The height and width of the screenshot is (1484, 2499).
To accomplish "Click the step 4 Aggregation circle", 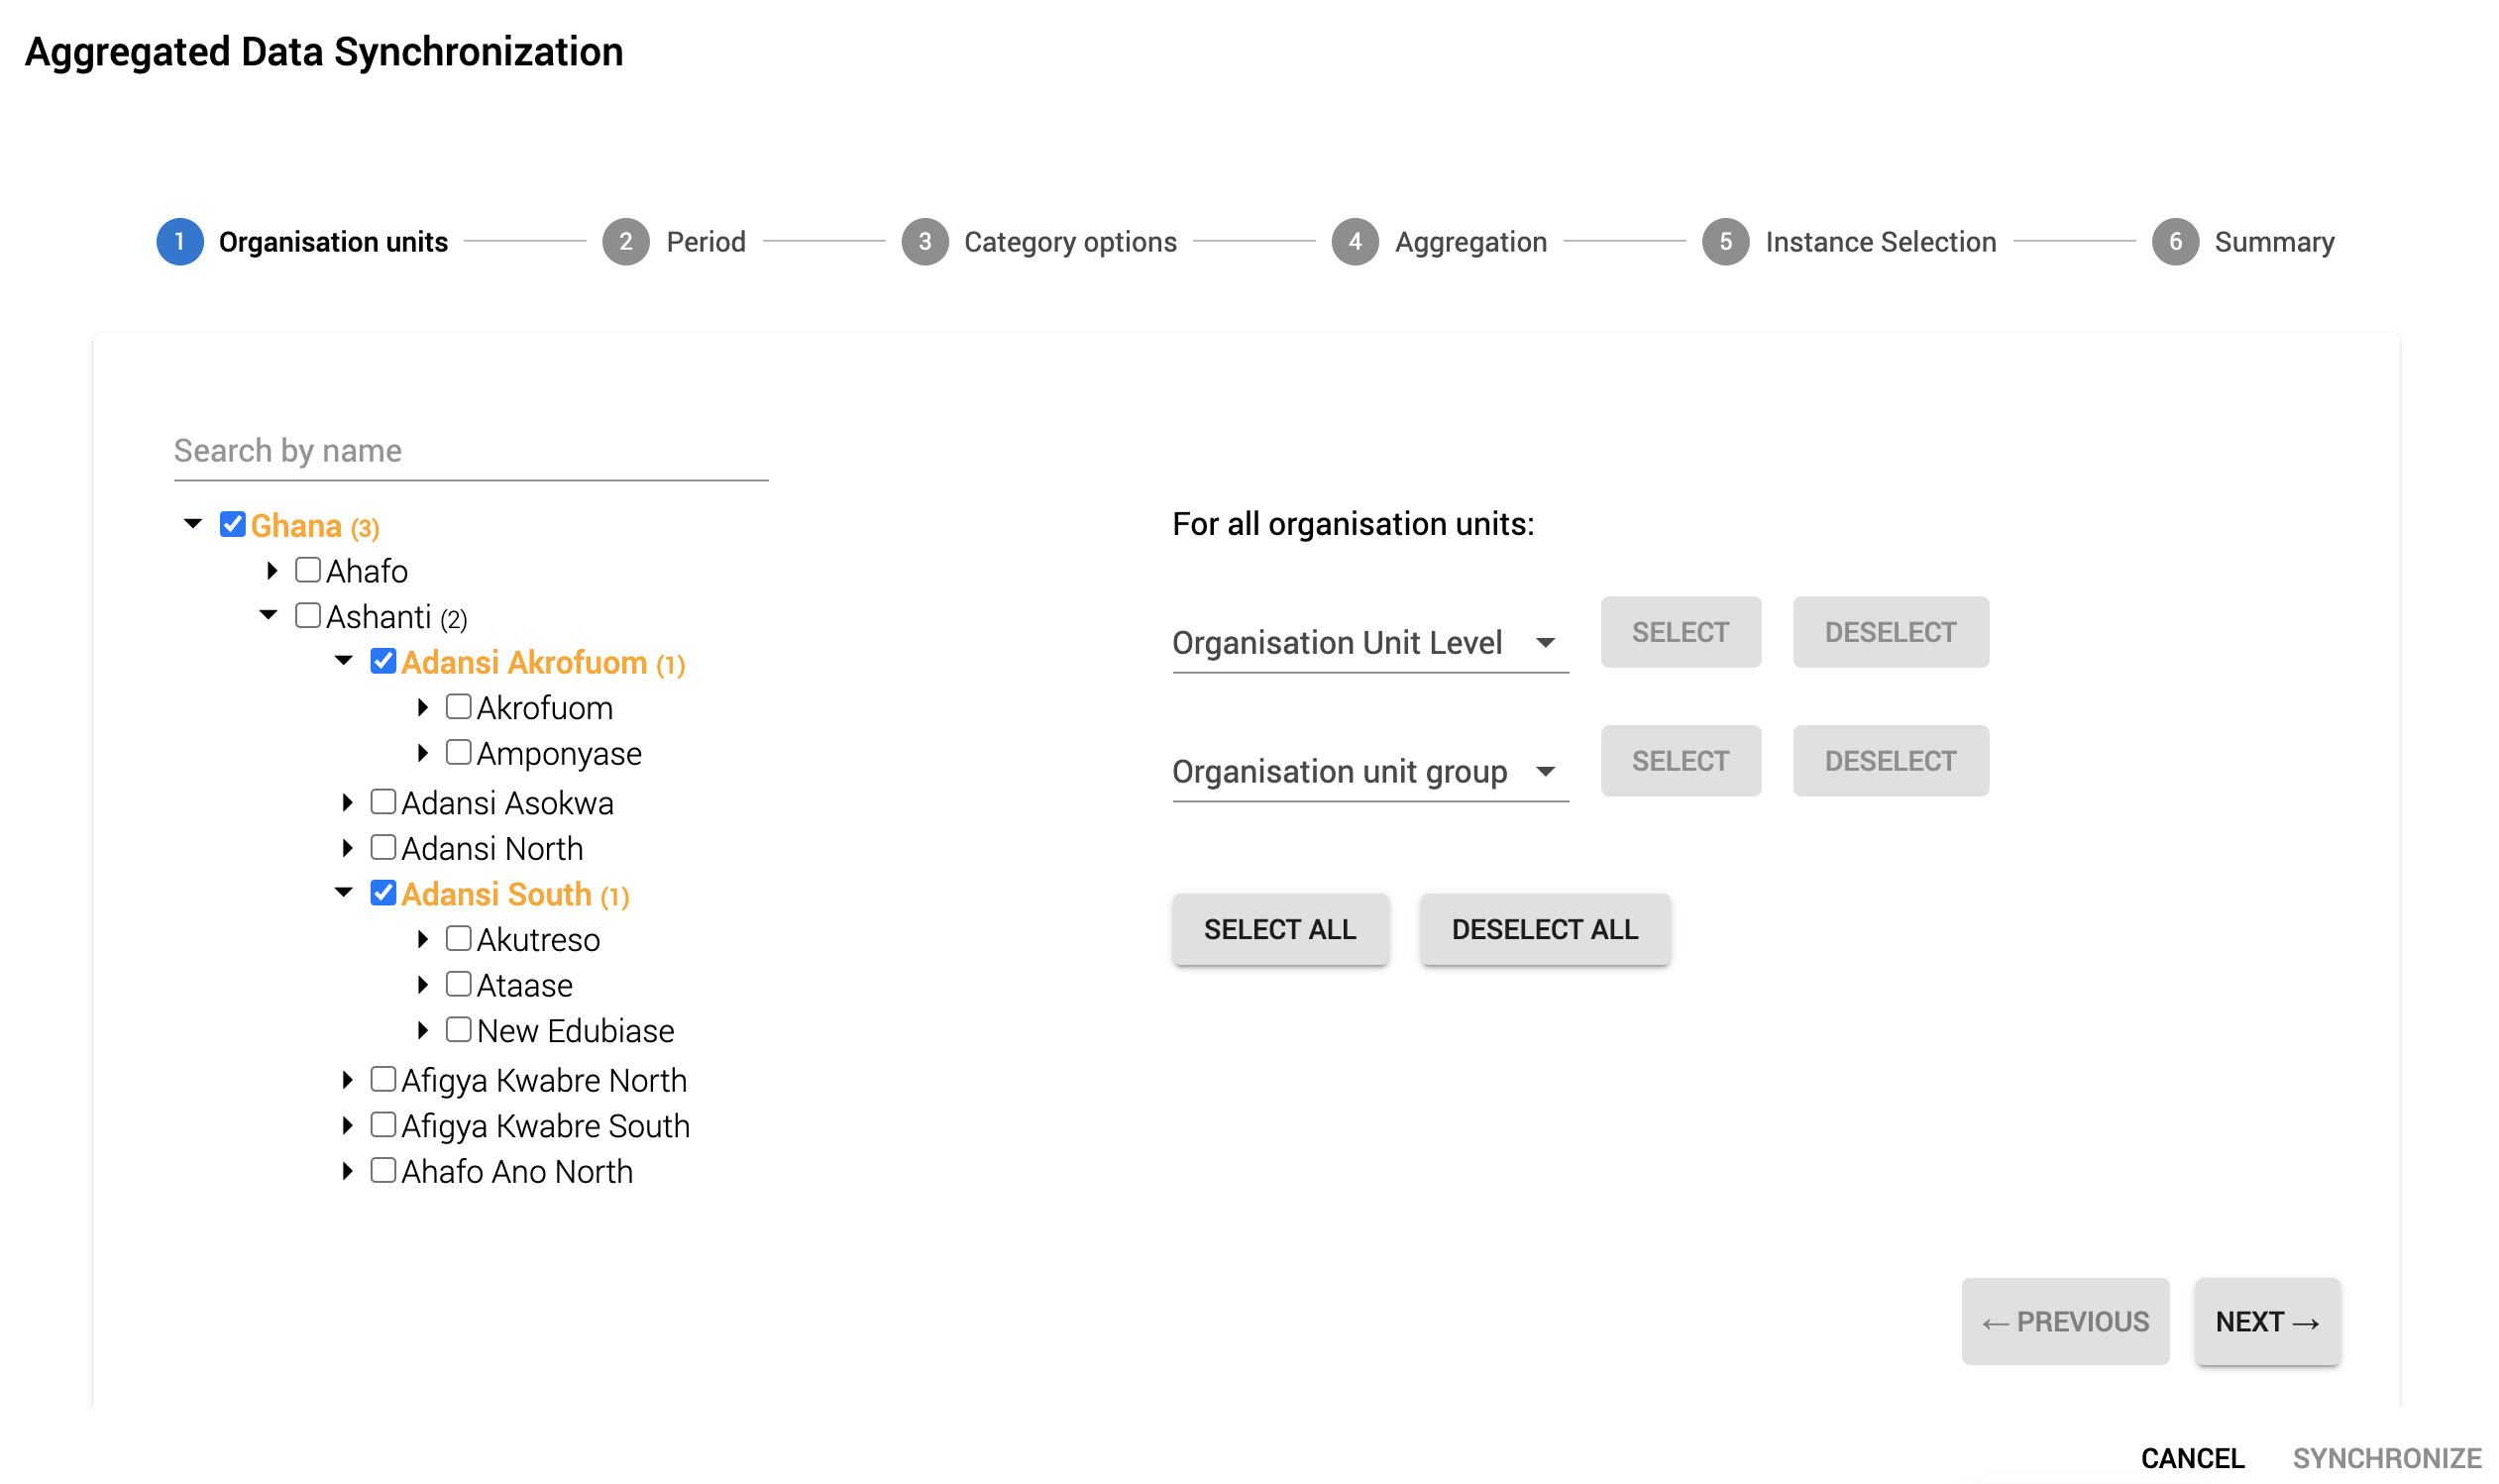I will click(x=1355, y=241).
